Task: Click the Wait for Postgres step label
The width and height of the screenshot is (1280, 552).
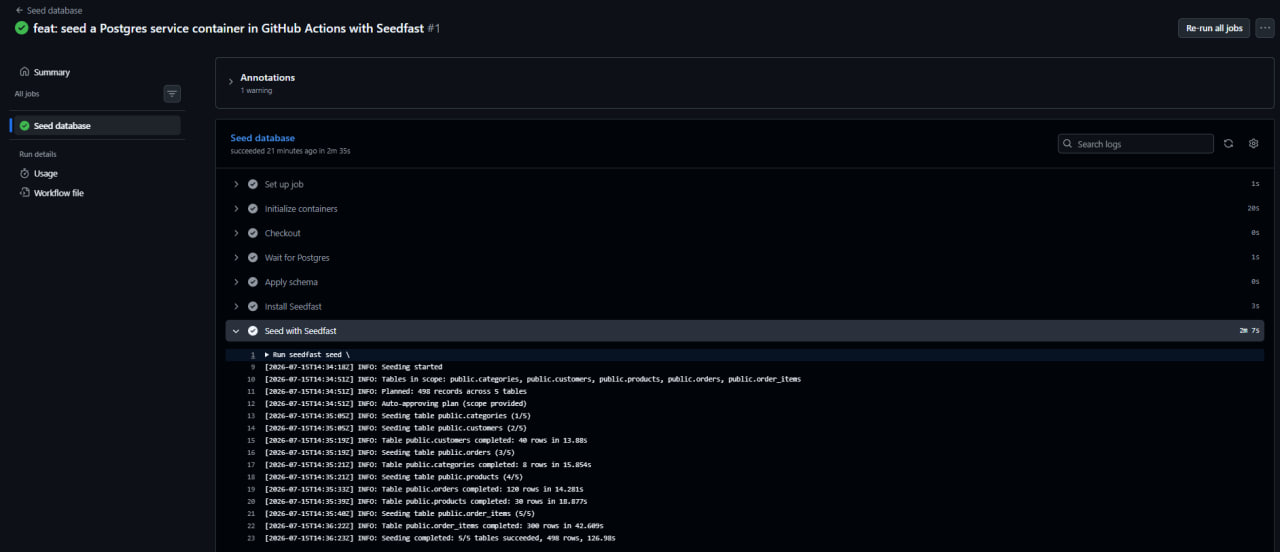Action: [297, 257]
